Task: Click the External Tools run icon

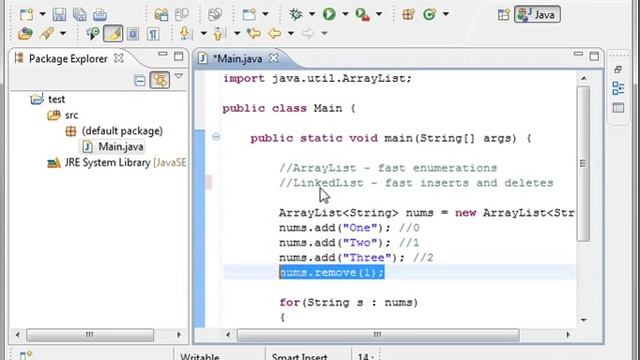Action: pos(362,15)
